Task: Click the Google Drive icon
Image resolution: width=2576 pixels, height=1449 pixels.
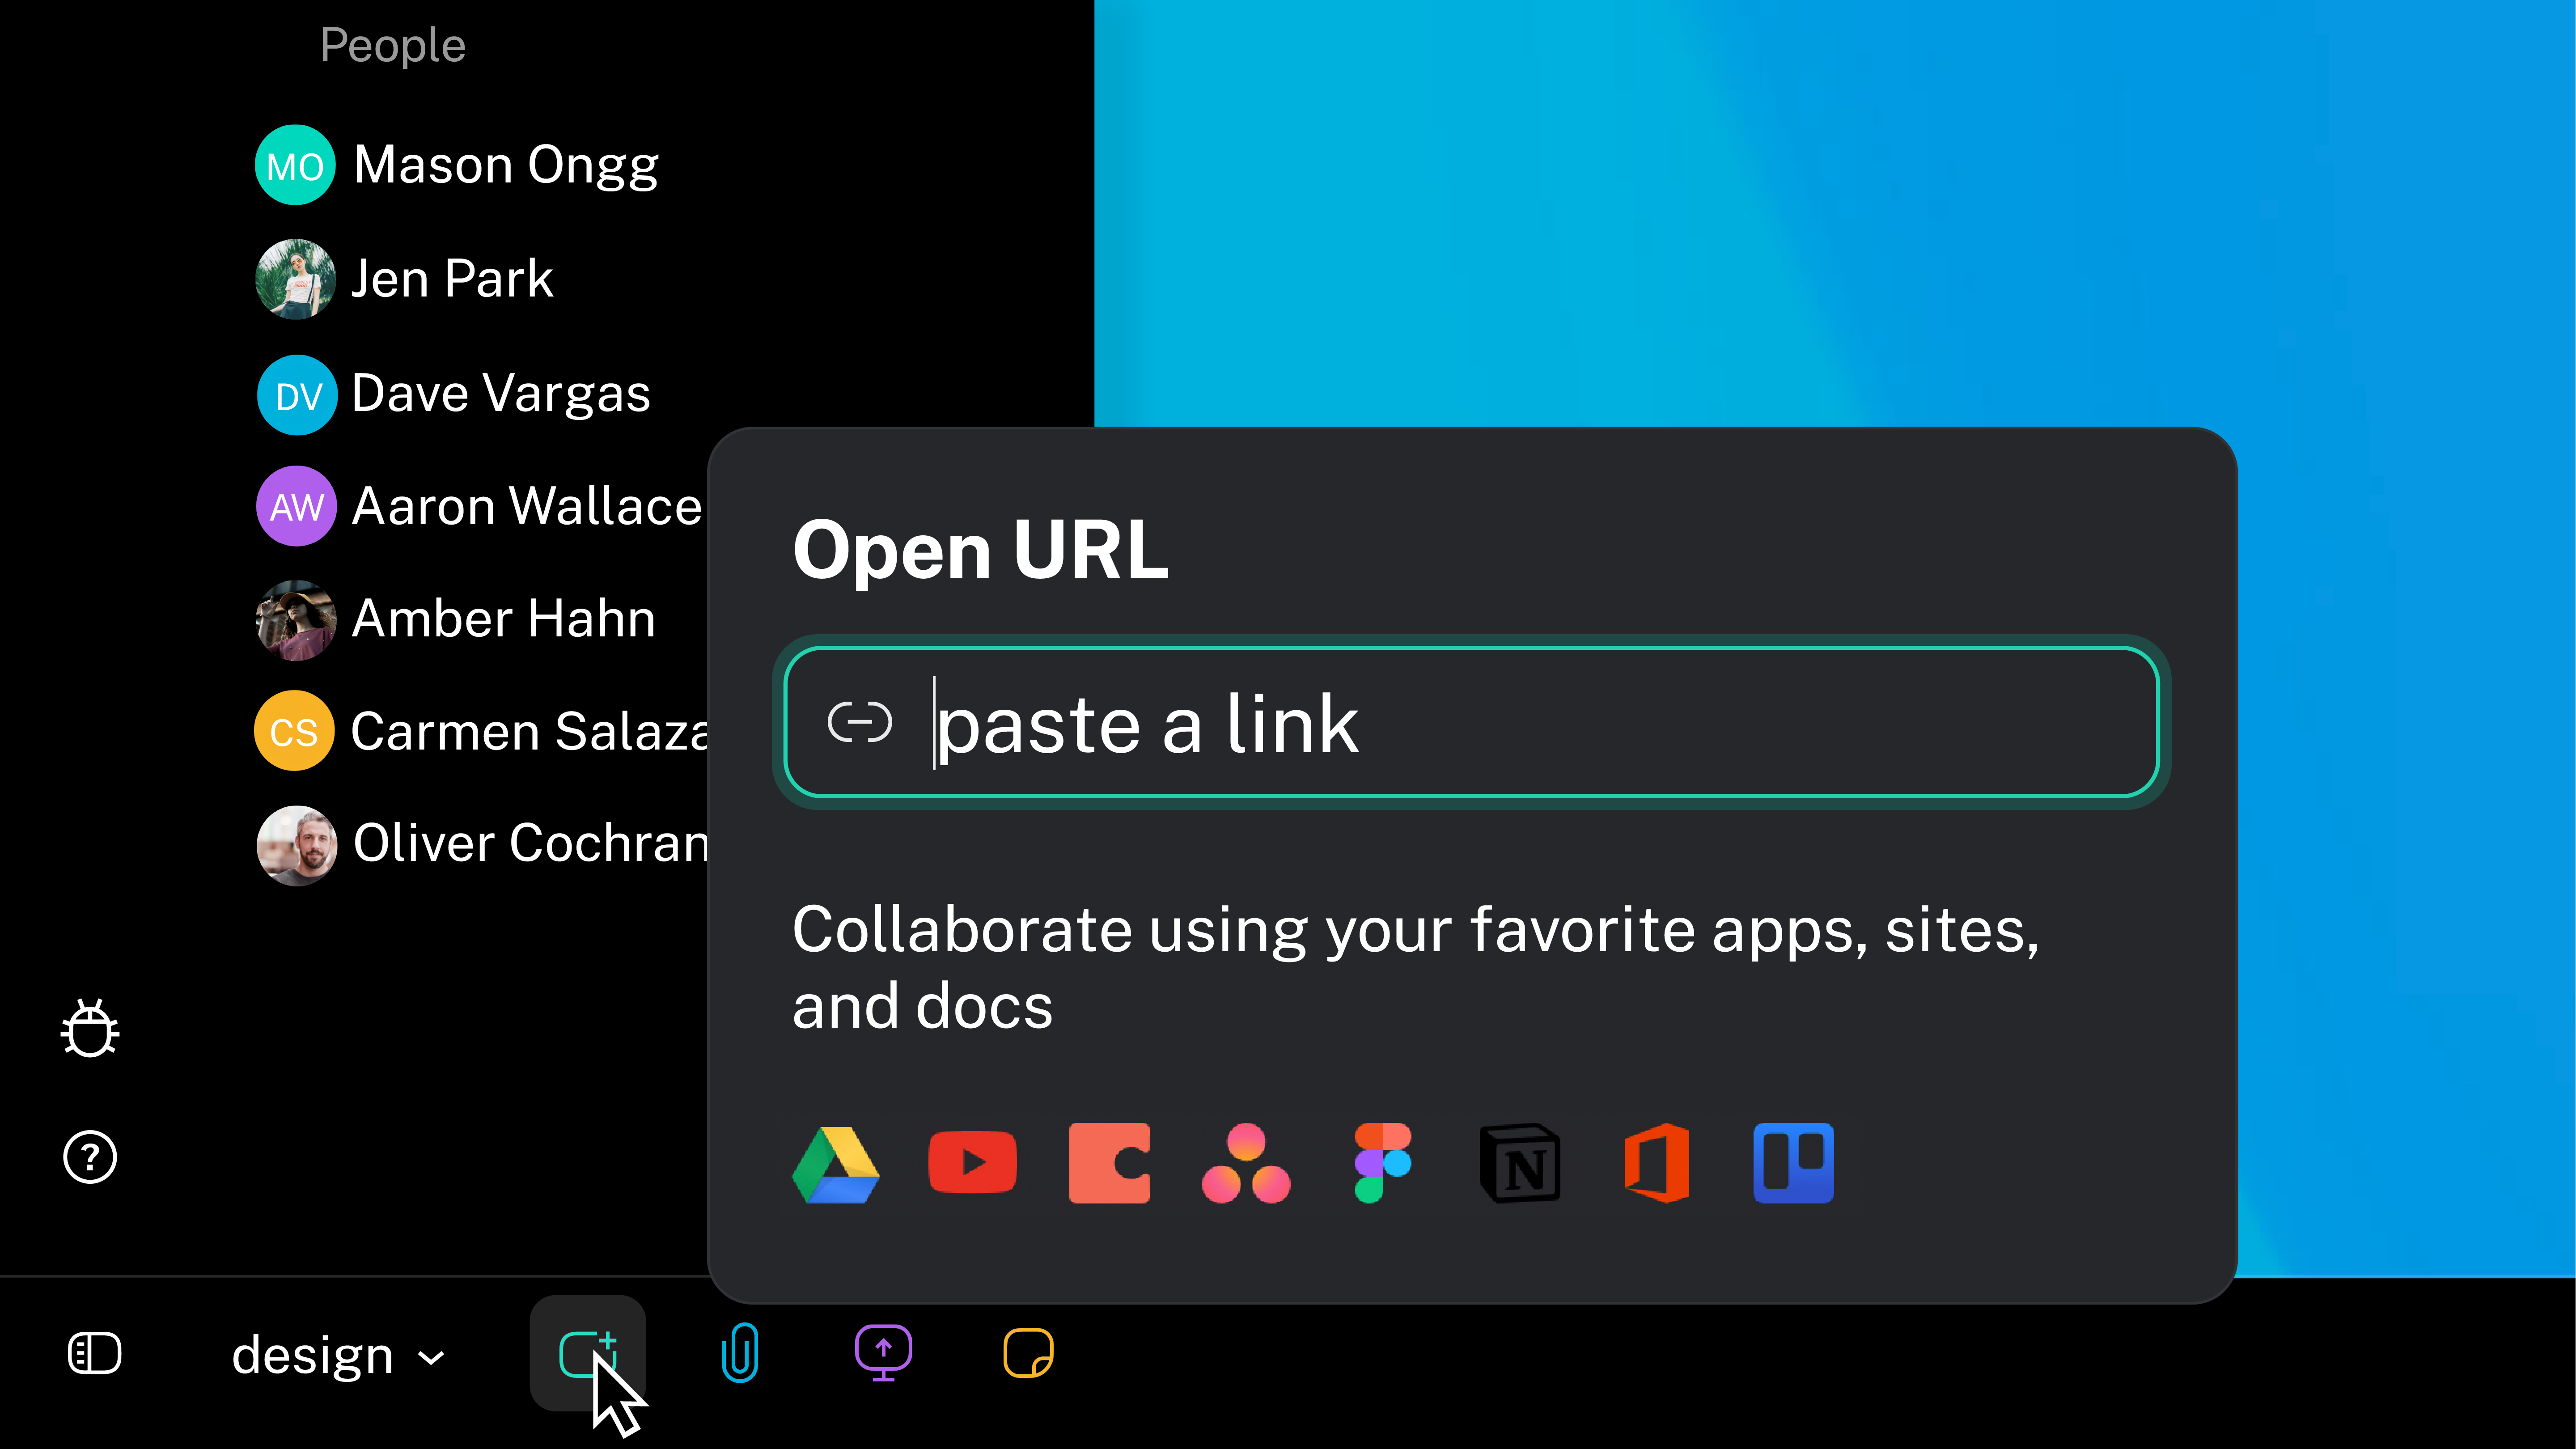Action: (835, 1164)
